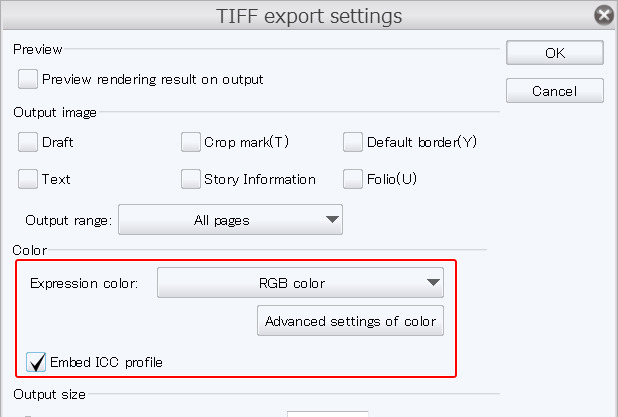Viewport: 618px width, 417px height.
Task: Expand the Expression color dropdown
Action: (300, 283)
